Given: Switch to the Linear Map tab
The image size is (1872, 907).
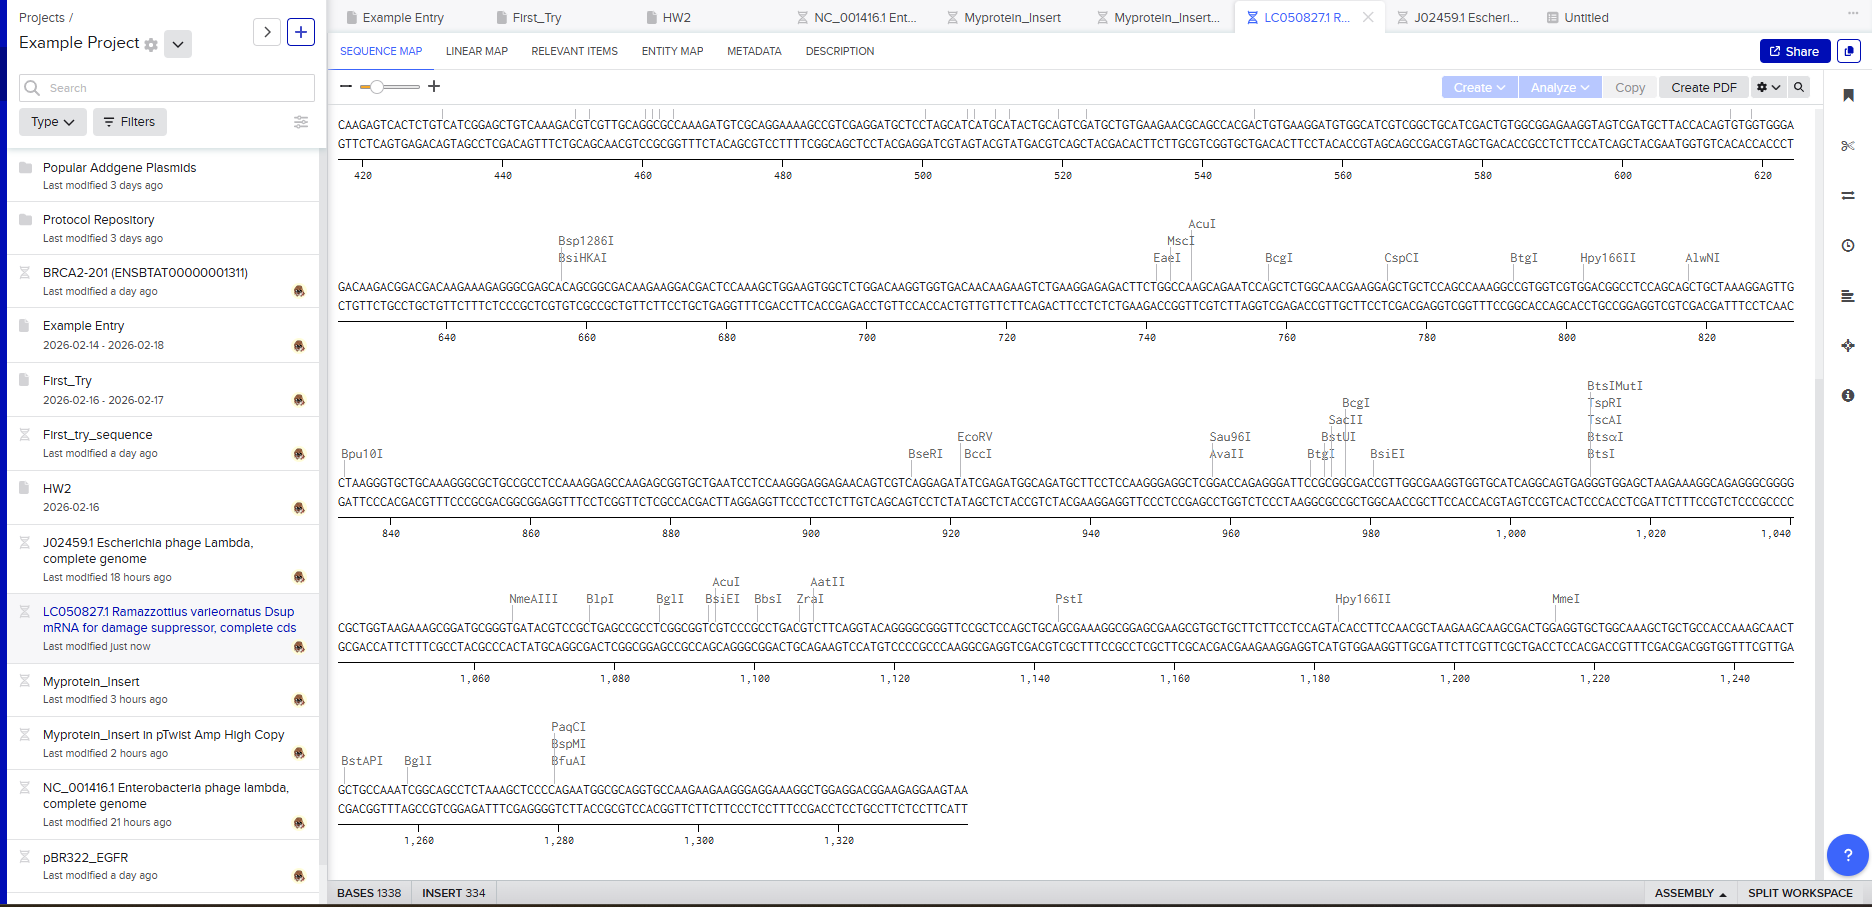Looking at the screenshot, I should point(476,51).
